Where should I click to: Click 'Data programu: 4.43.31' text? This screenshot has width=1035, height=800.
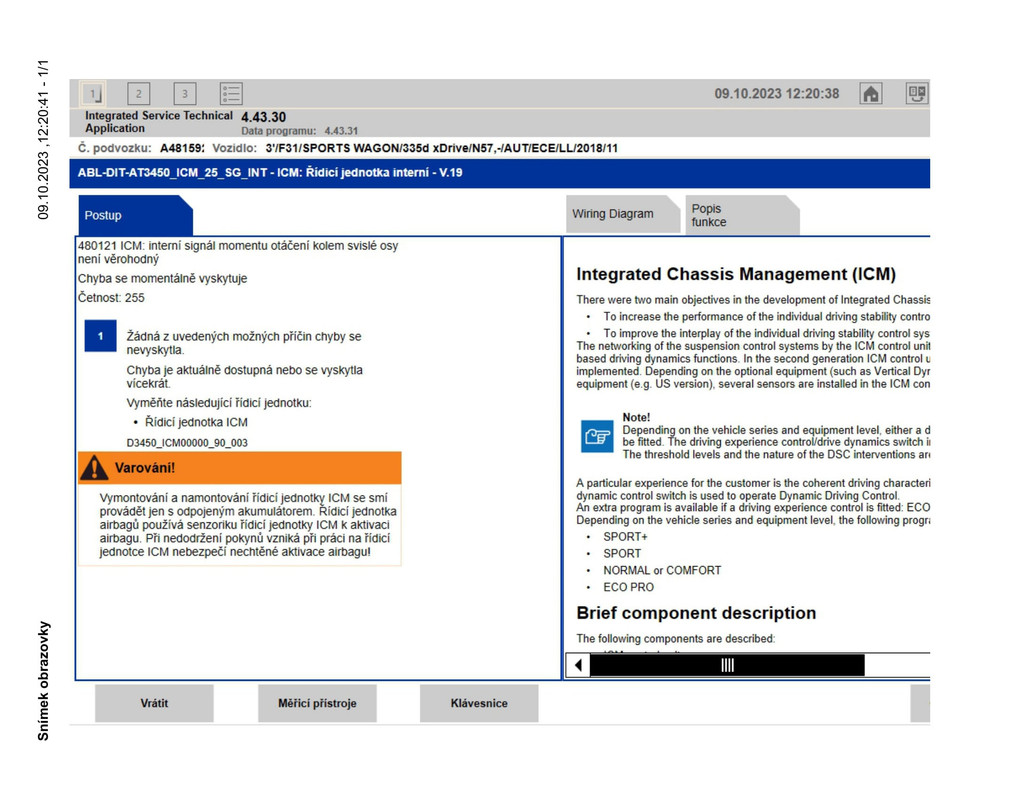(300, 131)
